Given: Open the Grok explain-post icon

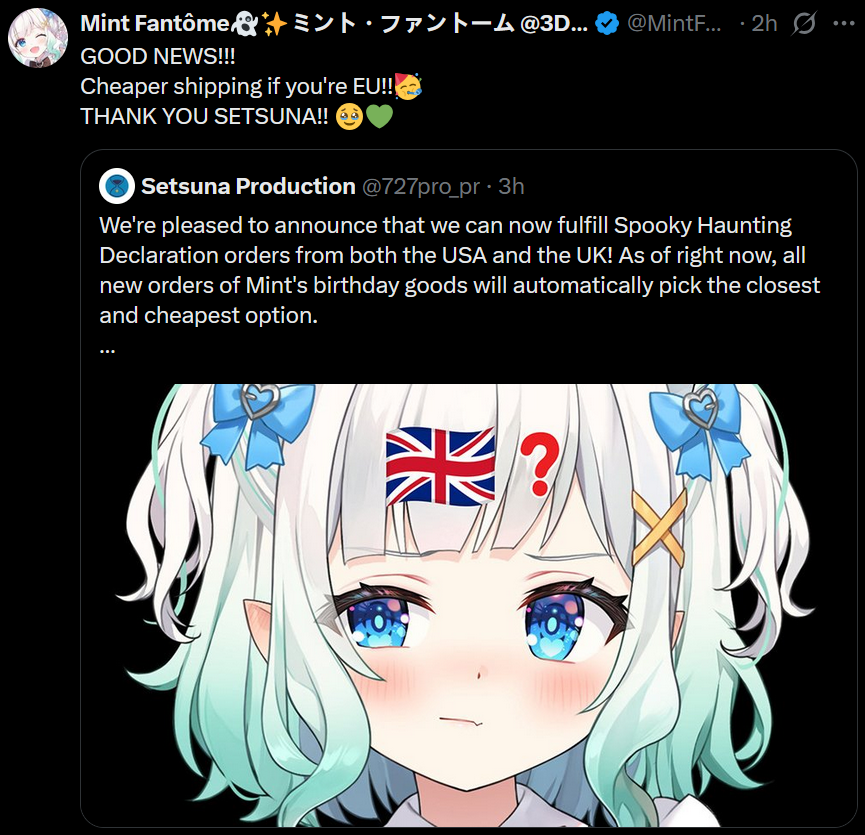Looking at the screenshot, I should point(804,24).
